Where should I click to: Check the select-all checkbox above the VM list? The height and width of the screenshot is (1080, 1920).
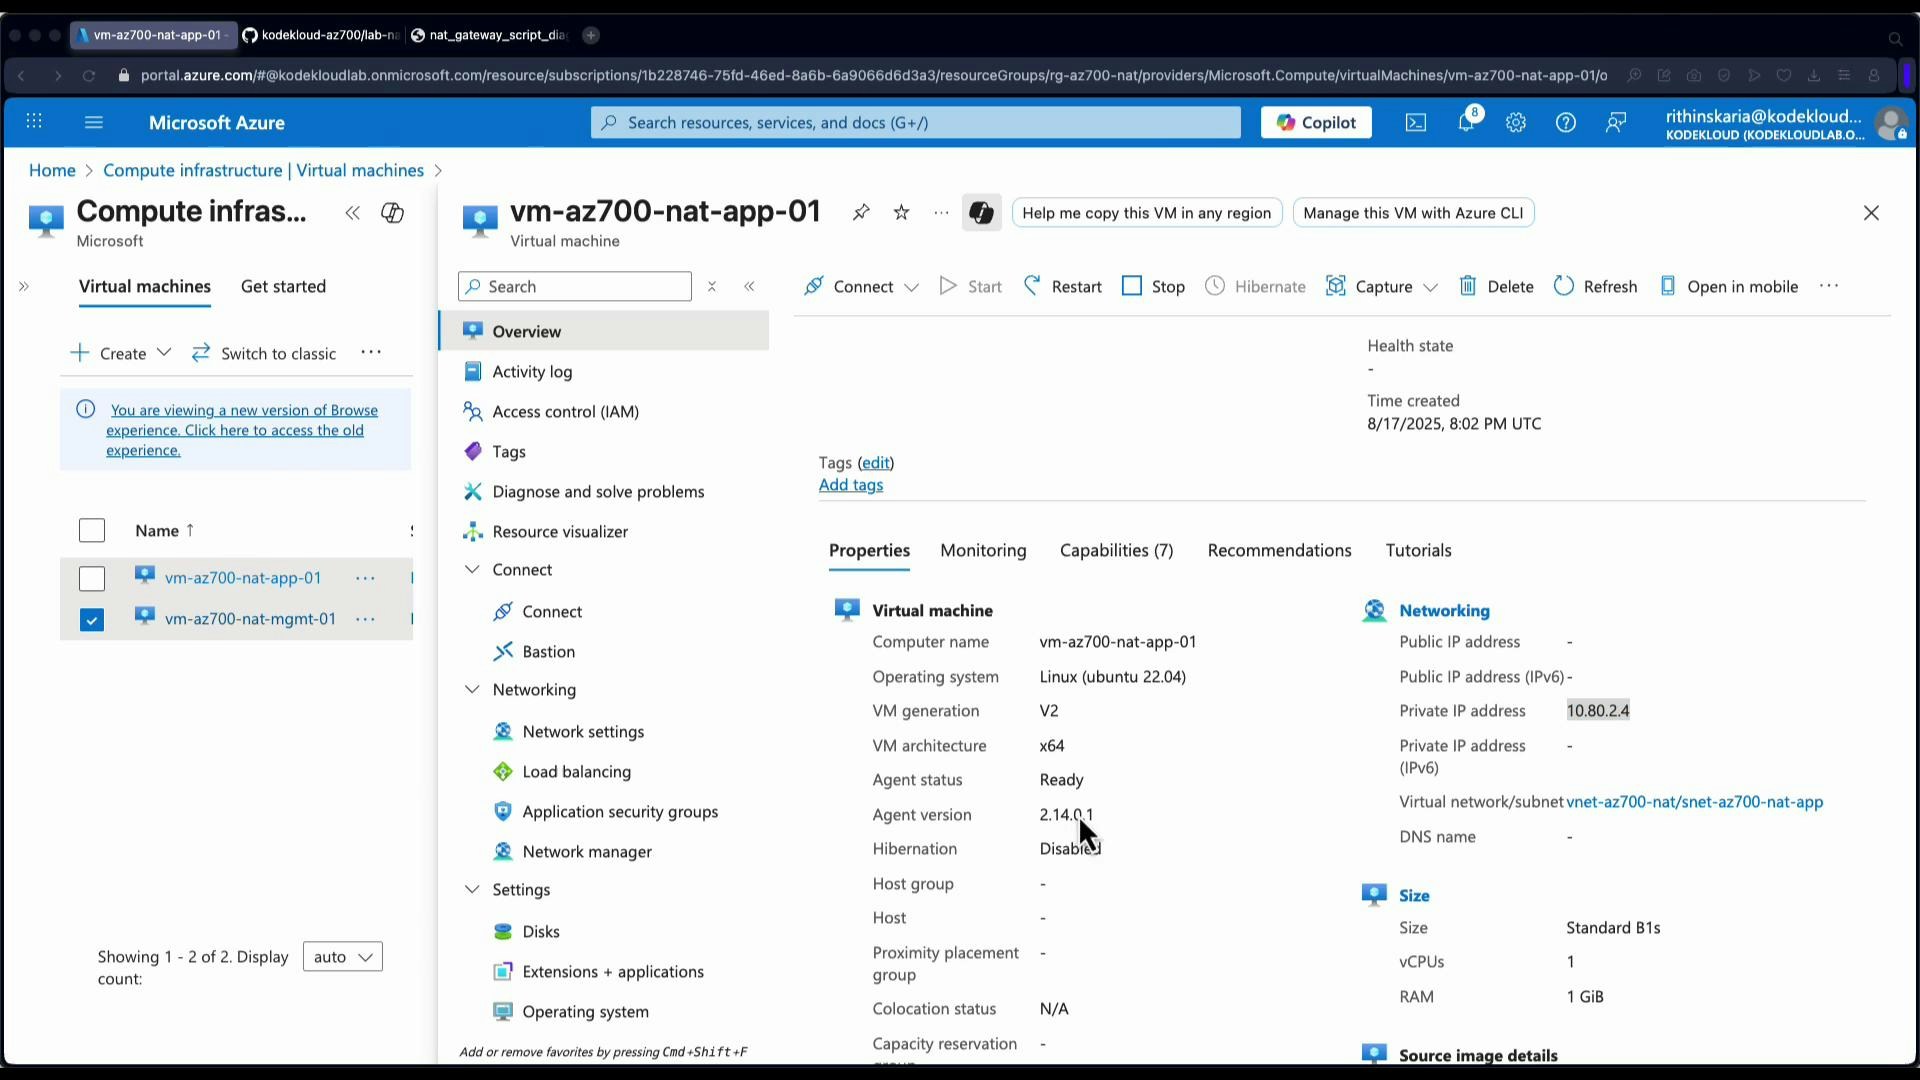tap(91, 530)
